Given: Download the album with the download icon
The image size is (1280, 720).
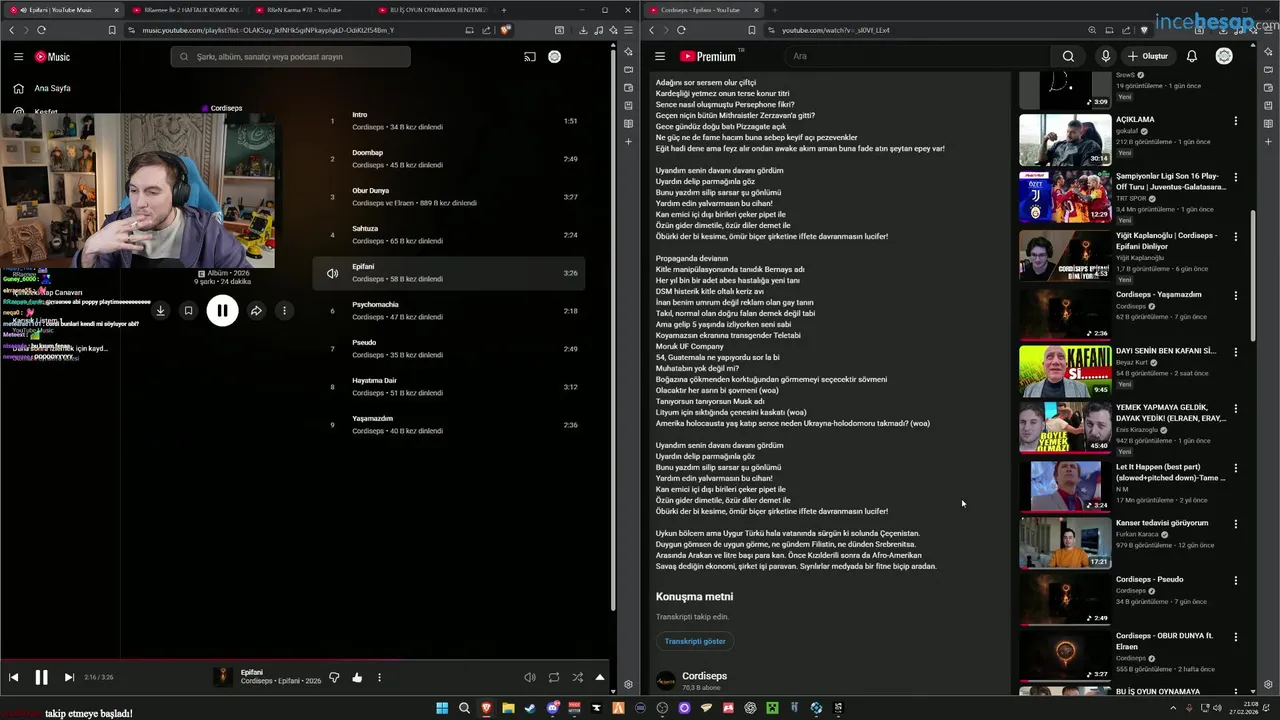Looking at the screenshot, I should coord(160,311).
